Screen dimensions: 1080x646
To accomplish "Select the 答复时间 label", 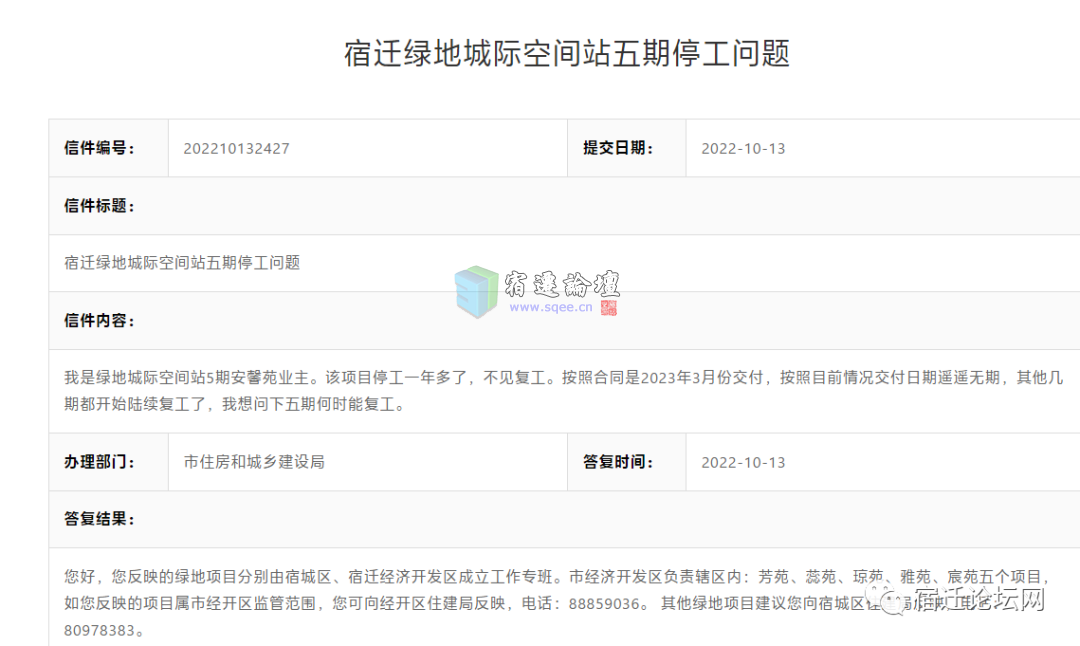I will [x=618, y=462].
